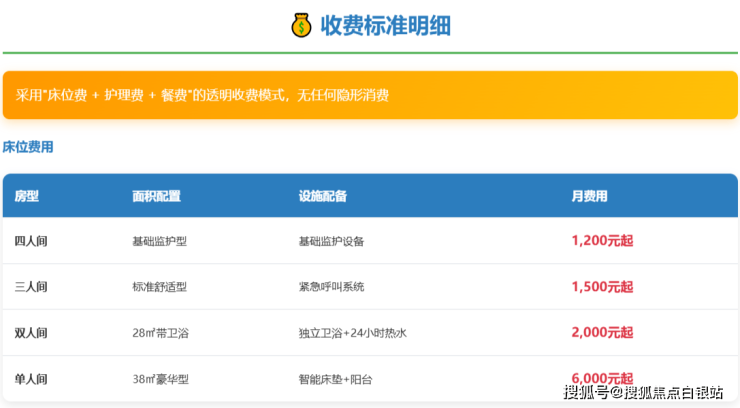Click the 房型 column header
This screenshot has width=740, height=408.
26,196
